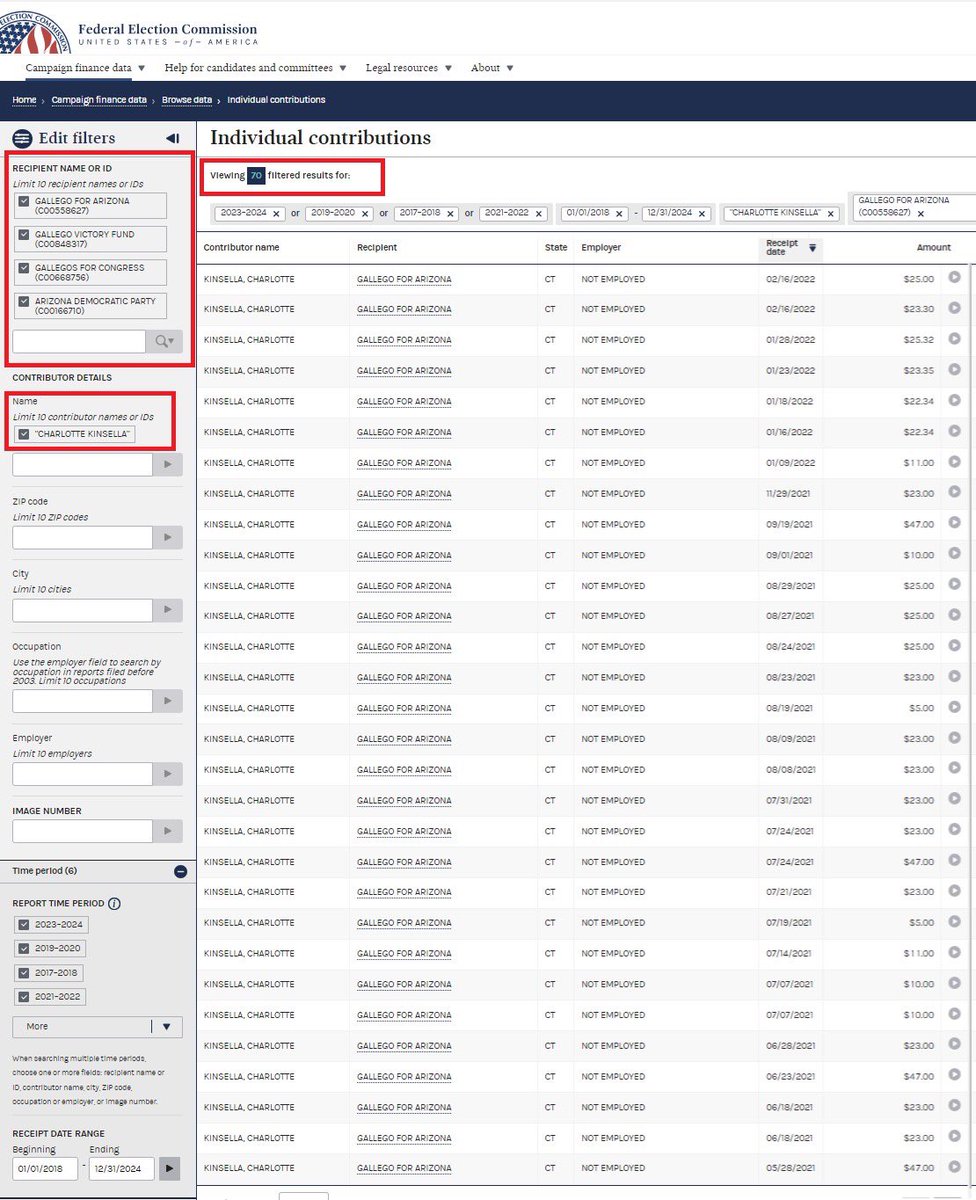Submit the City field arrow
The image size is (976, 1200).
click(167, 610)
